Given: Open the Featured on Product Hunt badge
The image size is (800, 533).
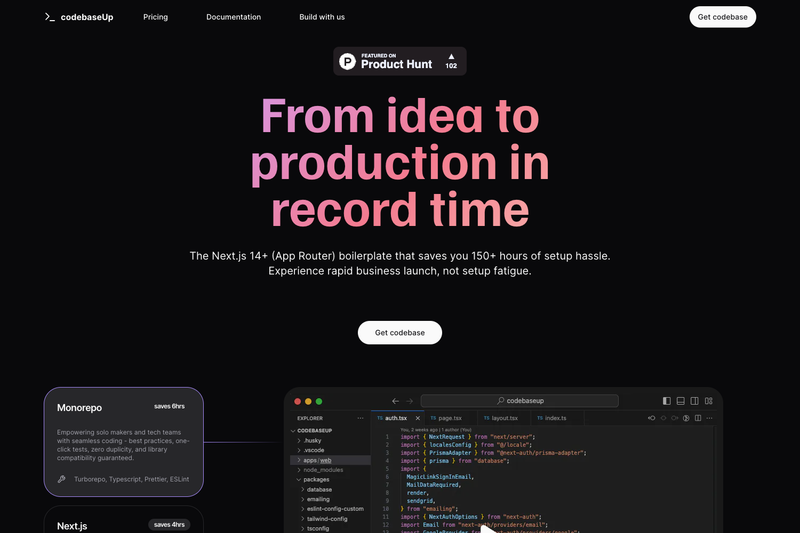Looking at the screenshot, I should [x=400, y=61].
